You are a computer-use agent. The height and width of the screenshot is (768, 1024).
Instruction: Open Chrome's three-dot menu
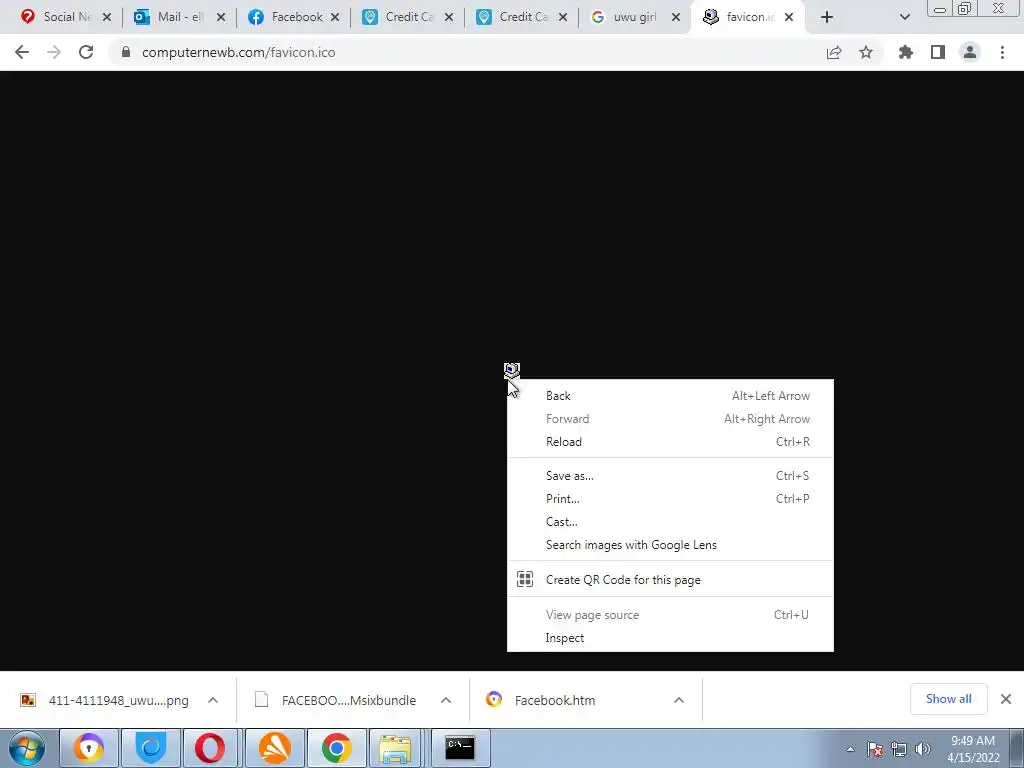(1002, 52)
